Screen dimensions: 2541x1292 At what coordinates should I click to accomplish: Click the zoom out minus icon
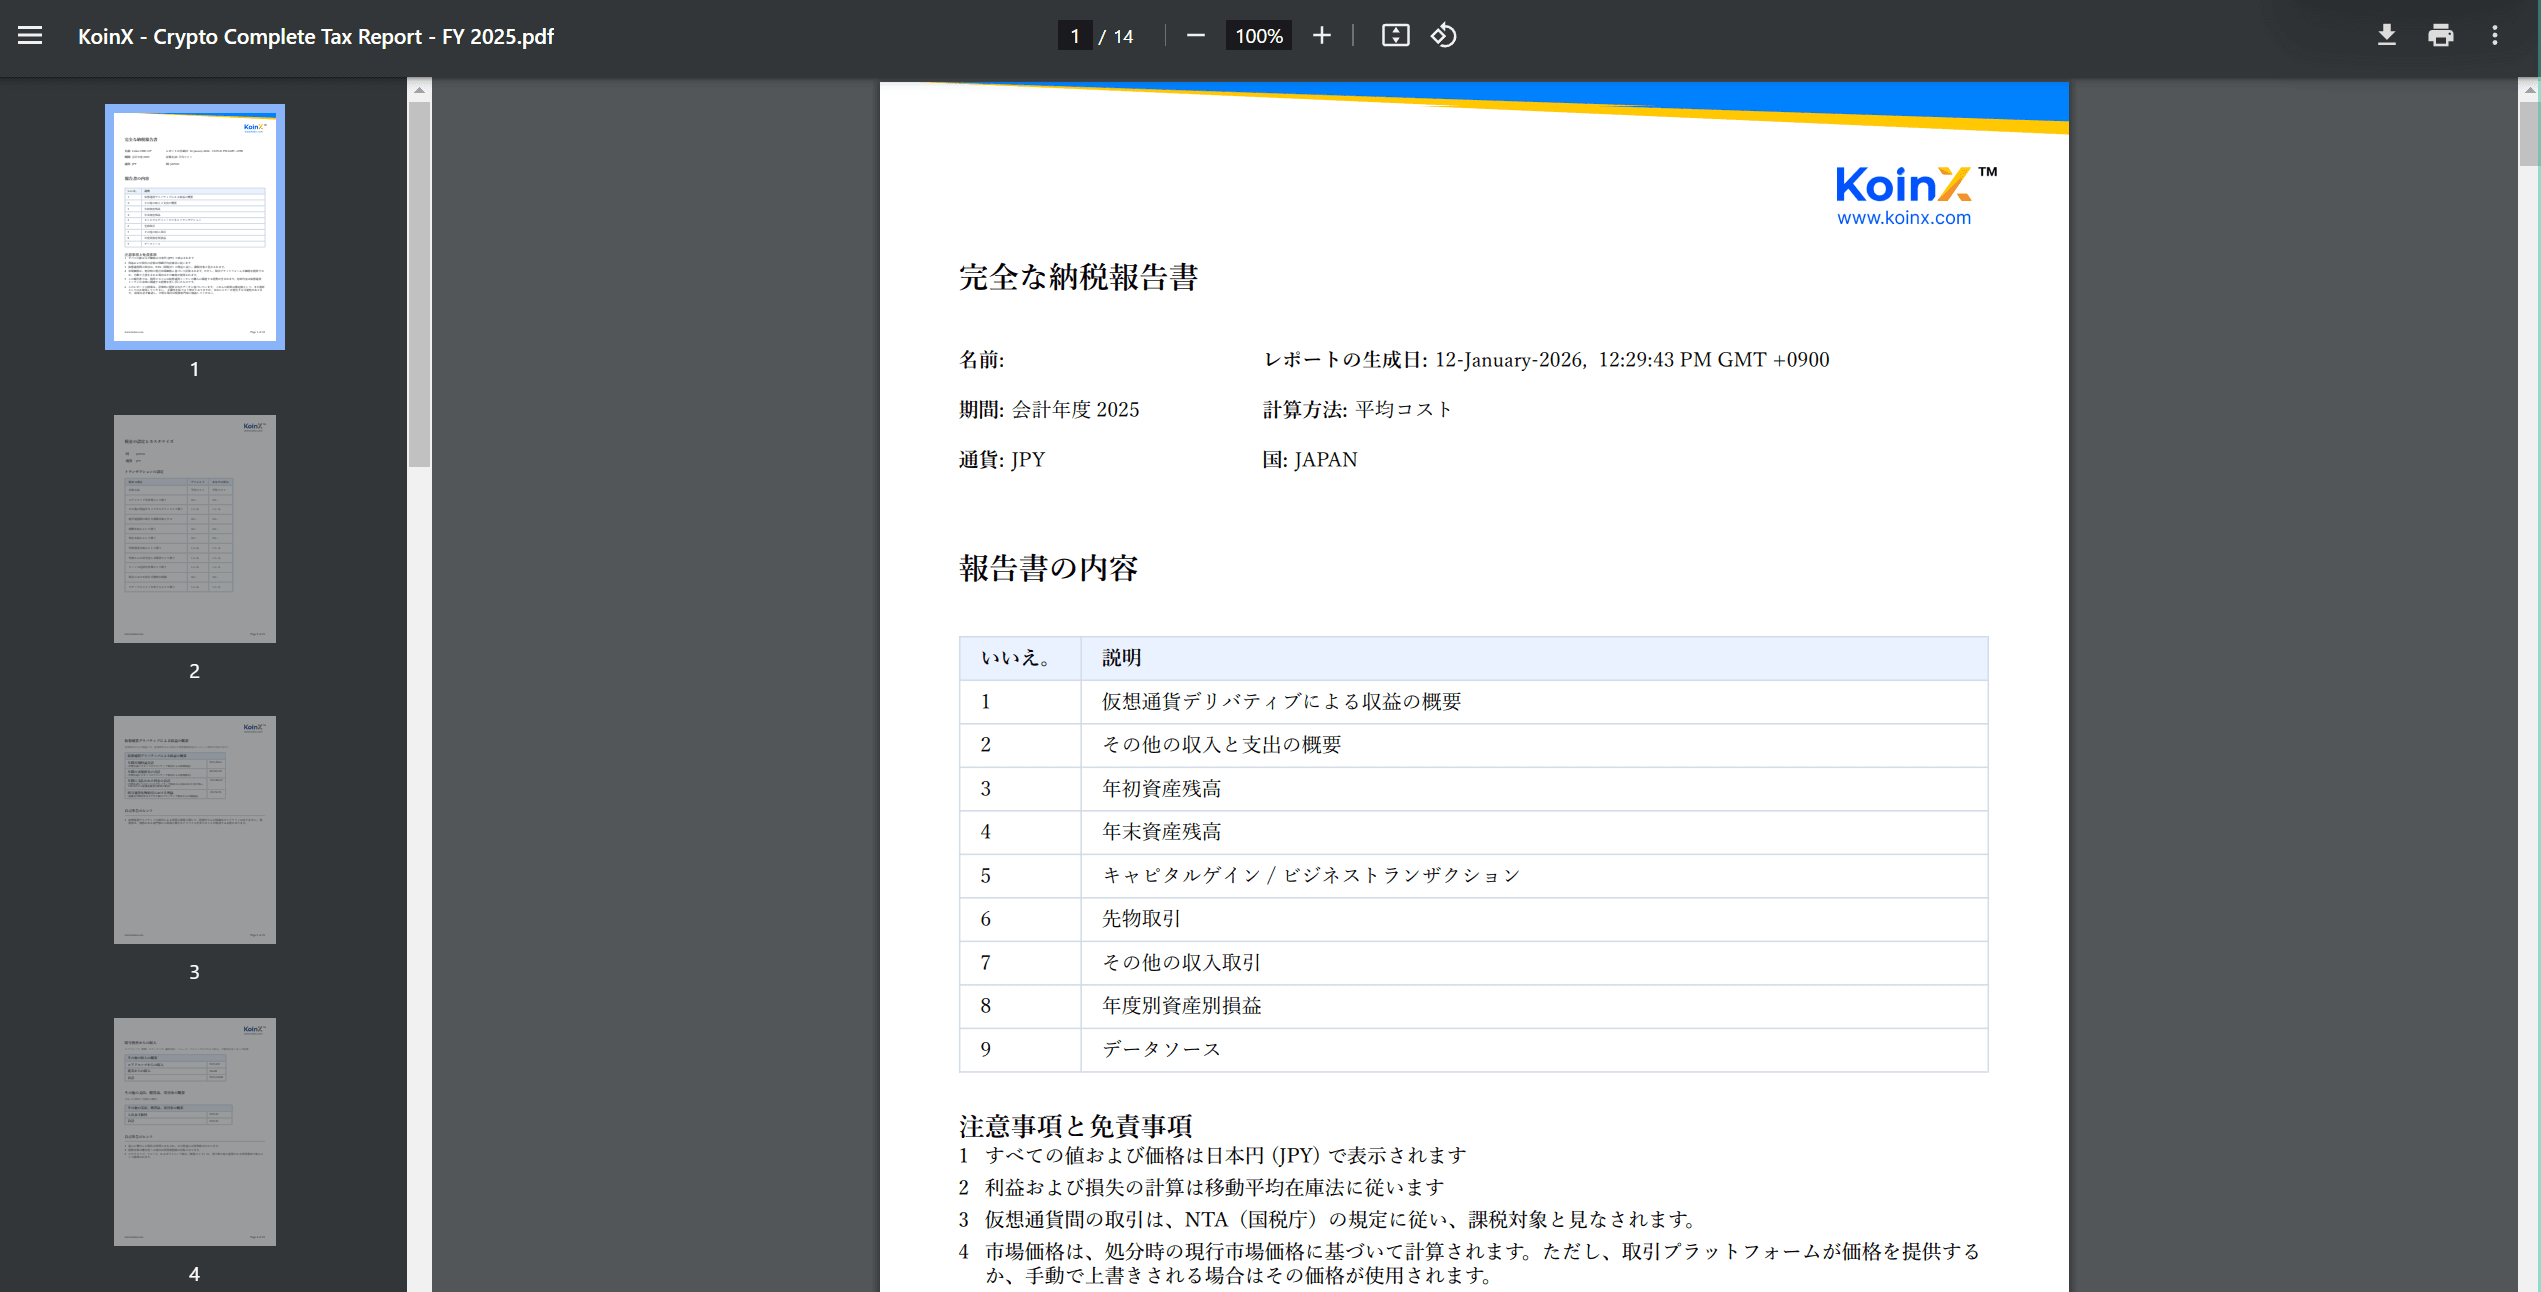[1195, 36]
